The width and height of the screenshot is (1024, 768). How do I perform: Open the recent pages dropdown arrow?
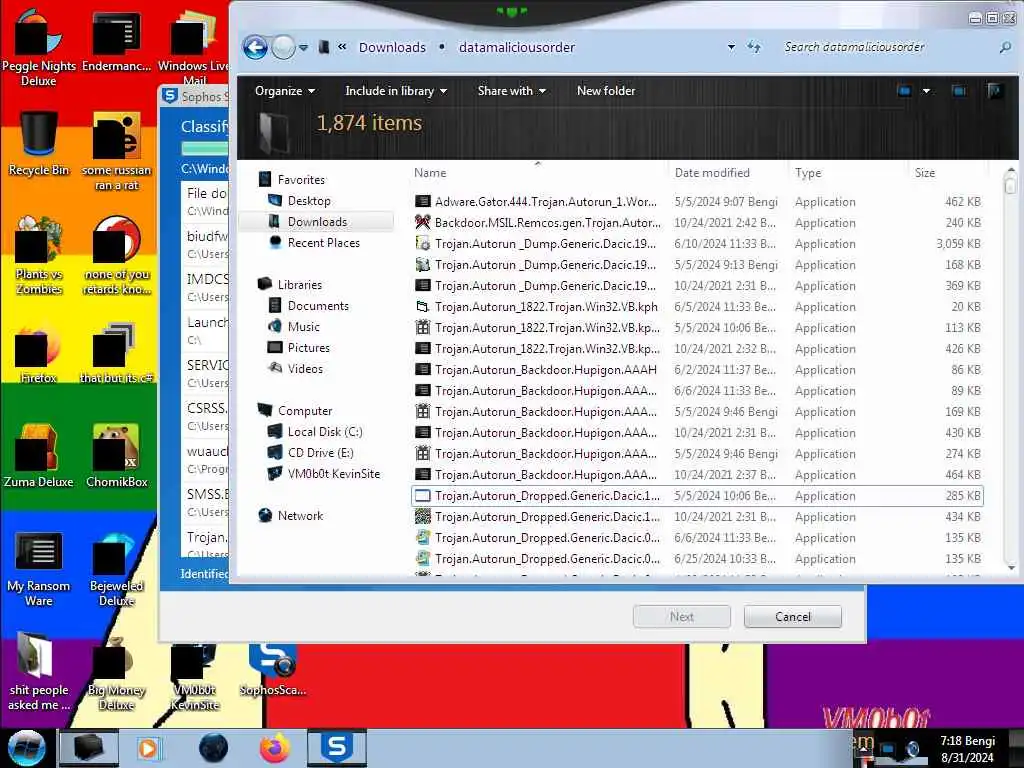coord(304,48)
